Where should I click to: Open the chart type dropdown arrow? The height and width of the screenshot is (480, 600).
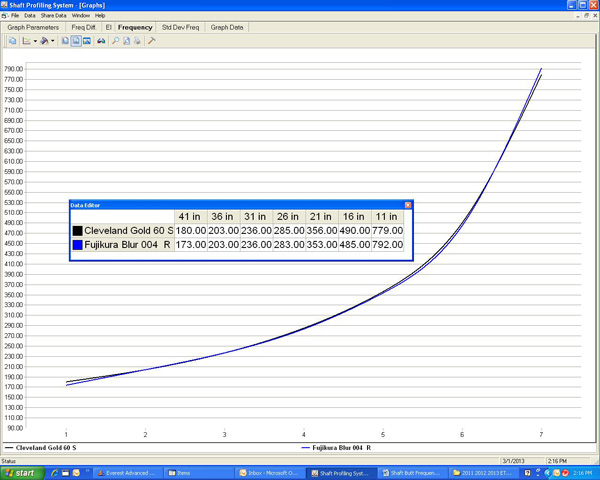click(x=35, y=41)
